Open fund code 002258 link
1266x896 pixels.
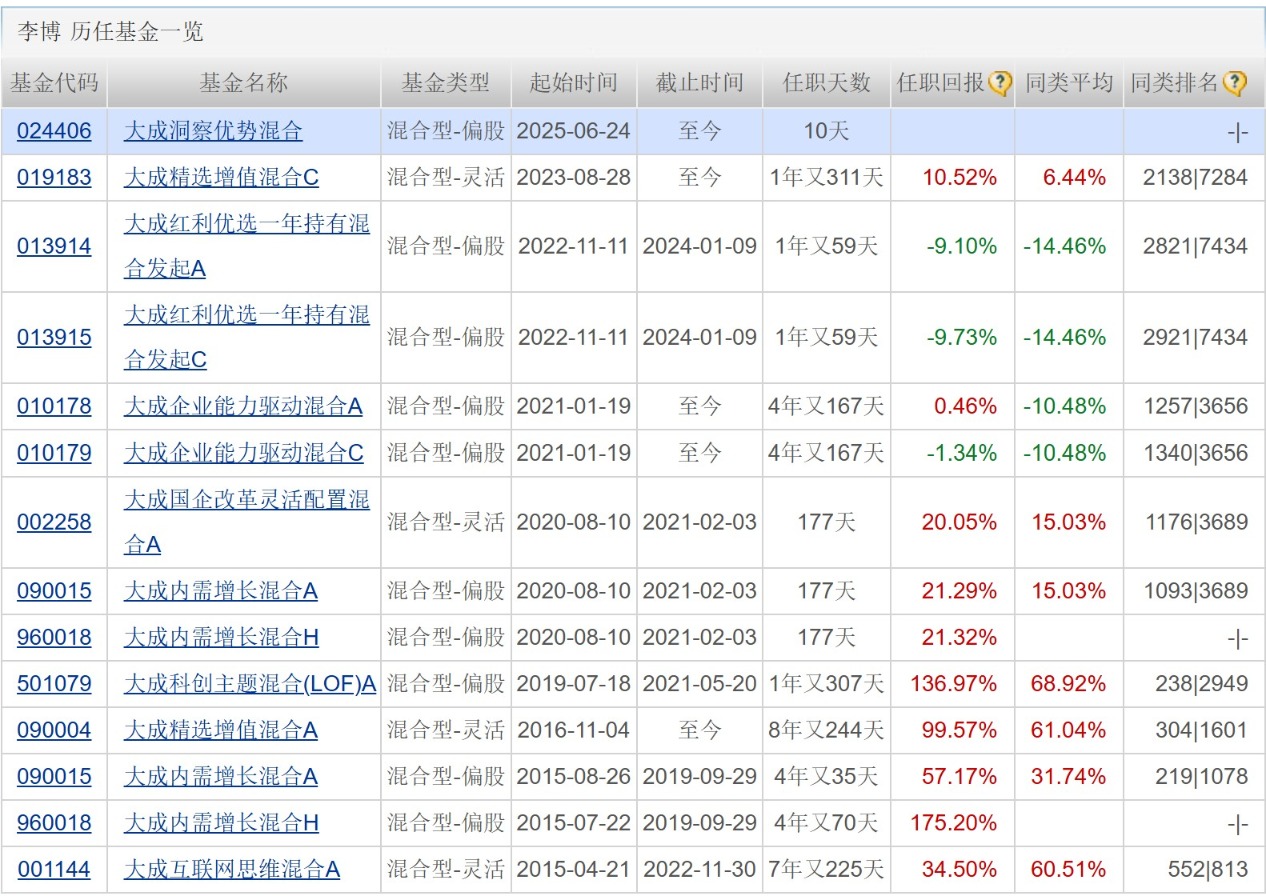[54, 522]
